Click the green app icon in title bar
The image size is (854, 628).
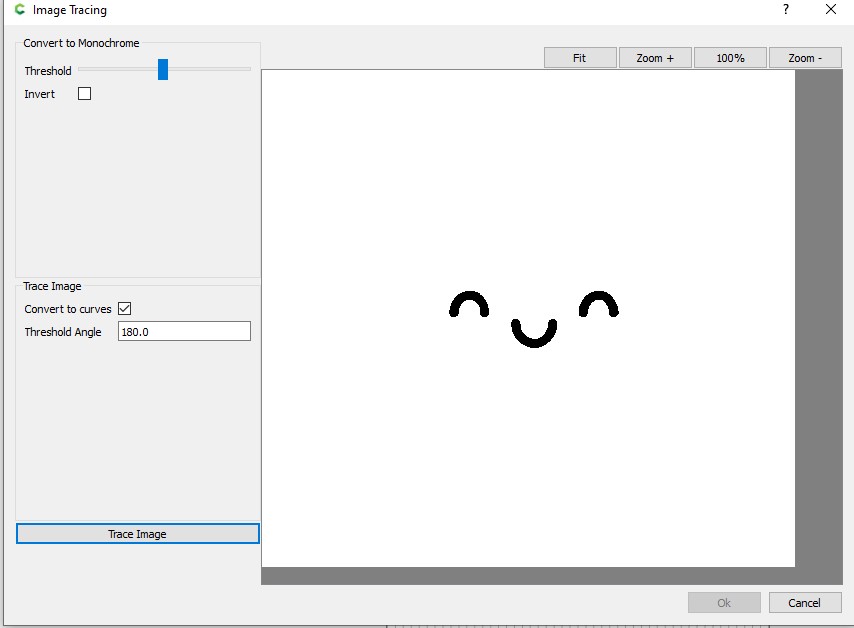tap(19, 10)
